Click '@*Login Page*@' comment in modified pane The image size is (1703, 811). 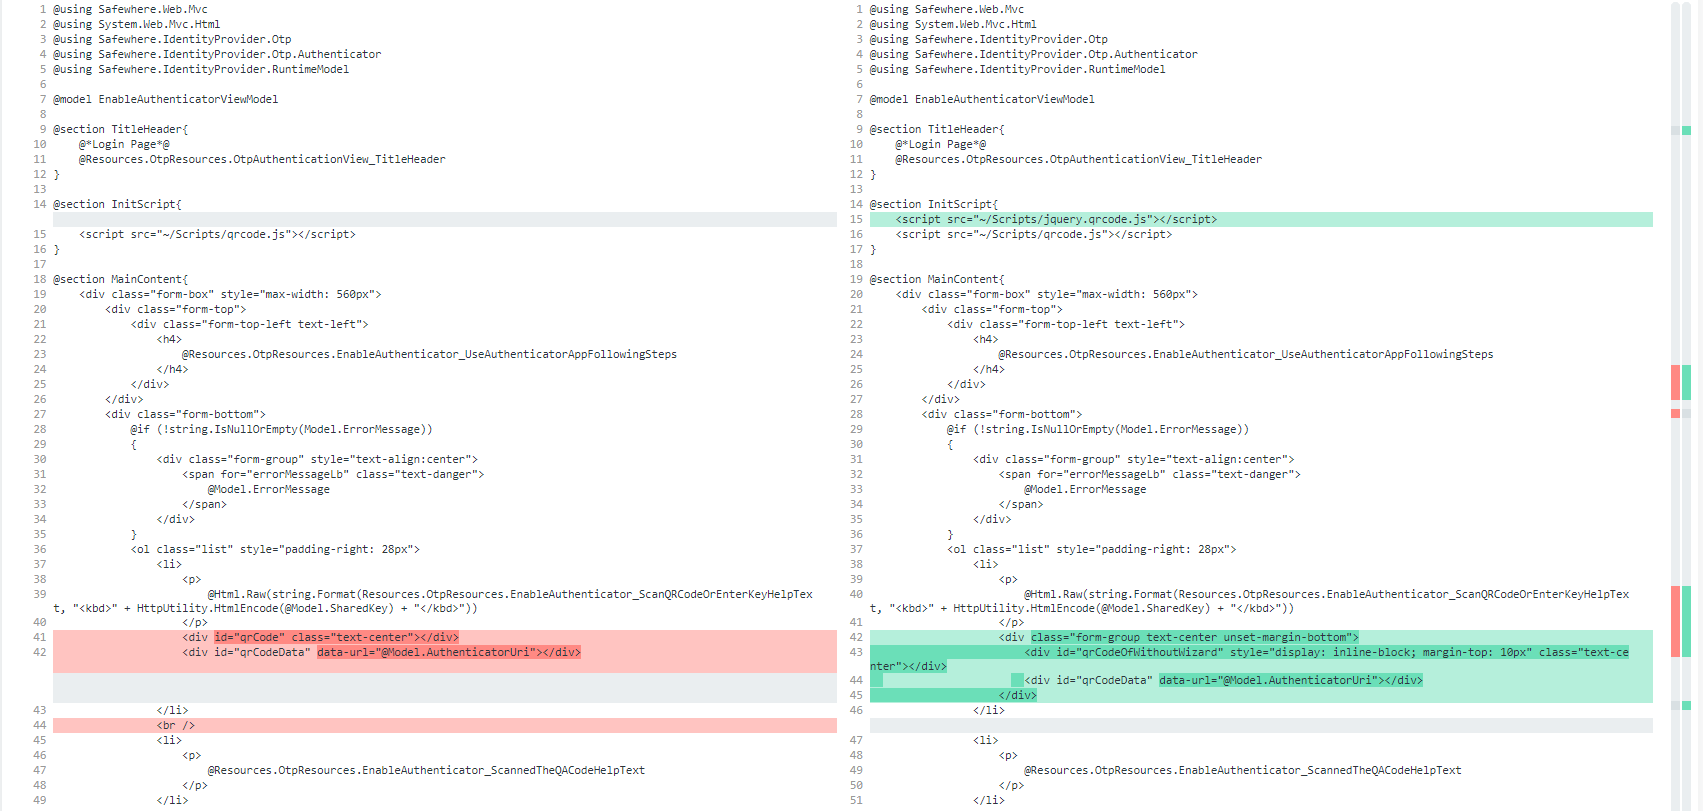[x=940, y=144]
